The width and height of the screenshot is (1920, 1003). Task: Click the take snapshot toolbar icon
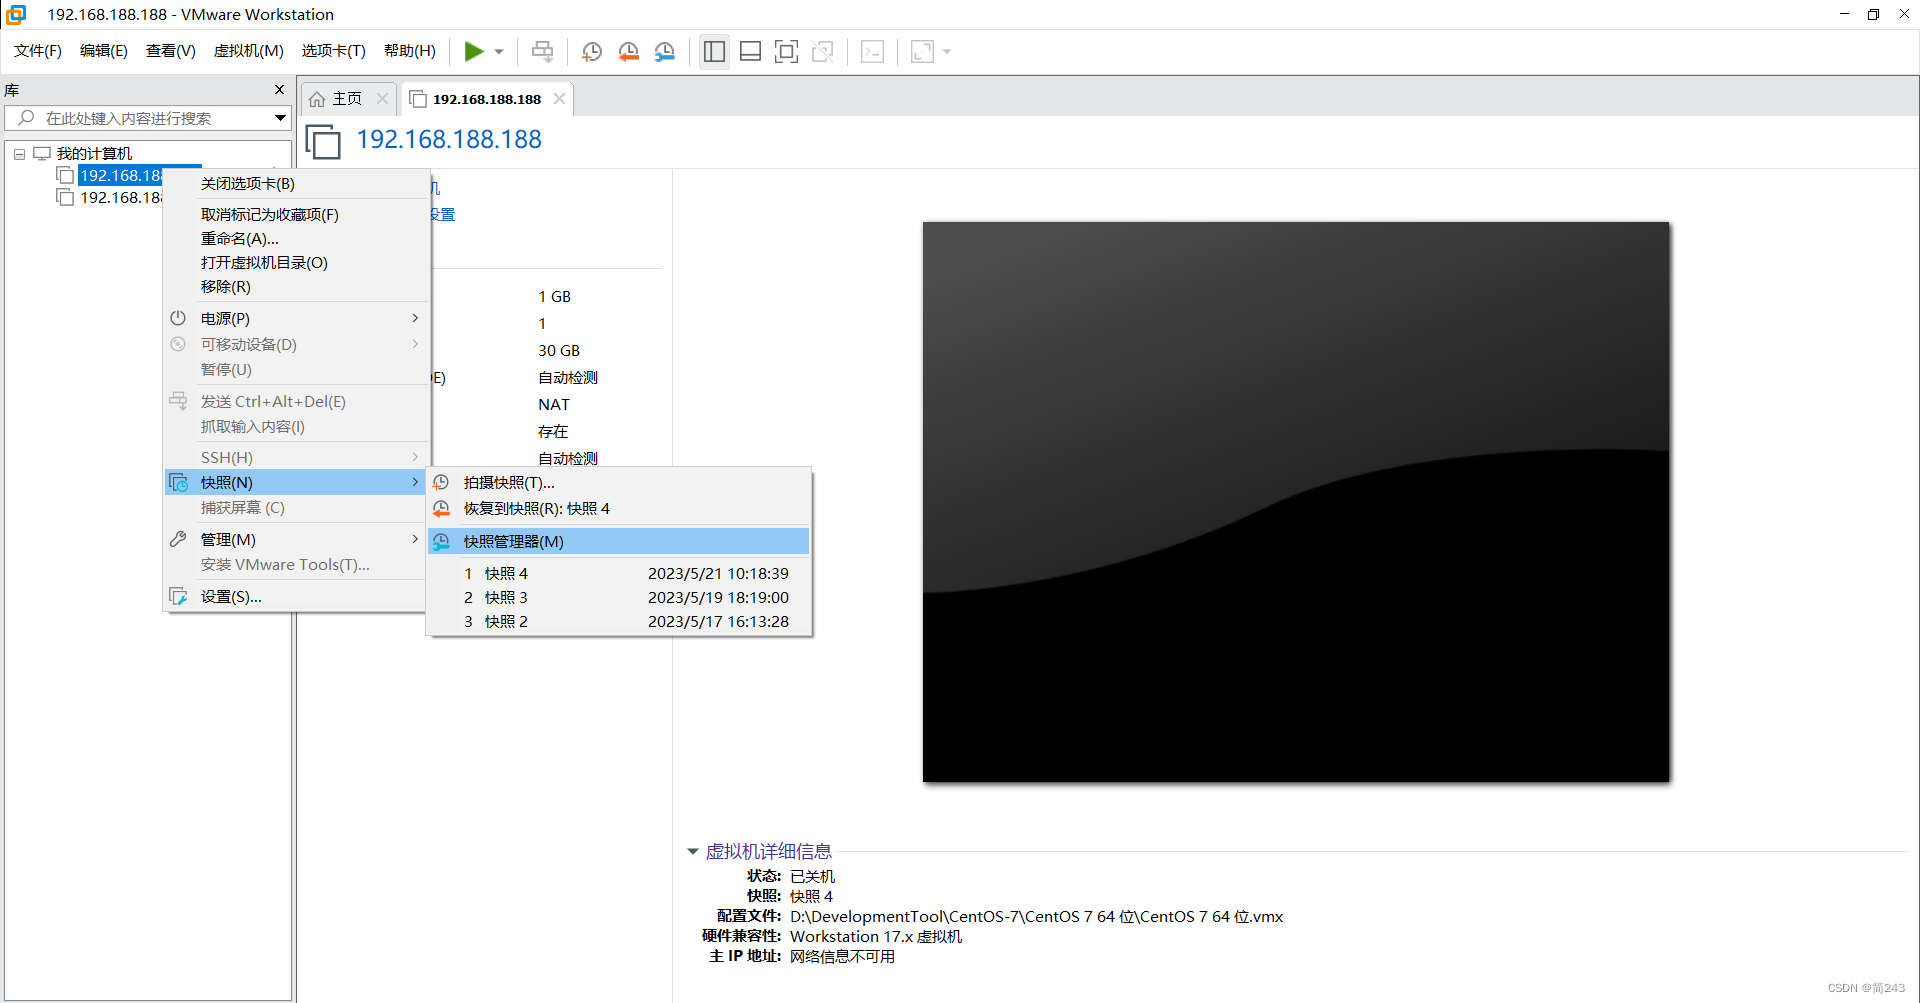(x=592, y=51)
